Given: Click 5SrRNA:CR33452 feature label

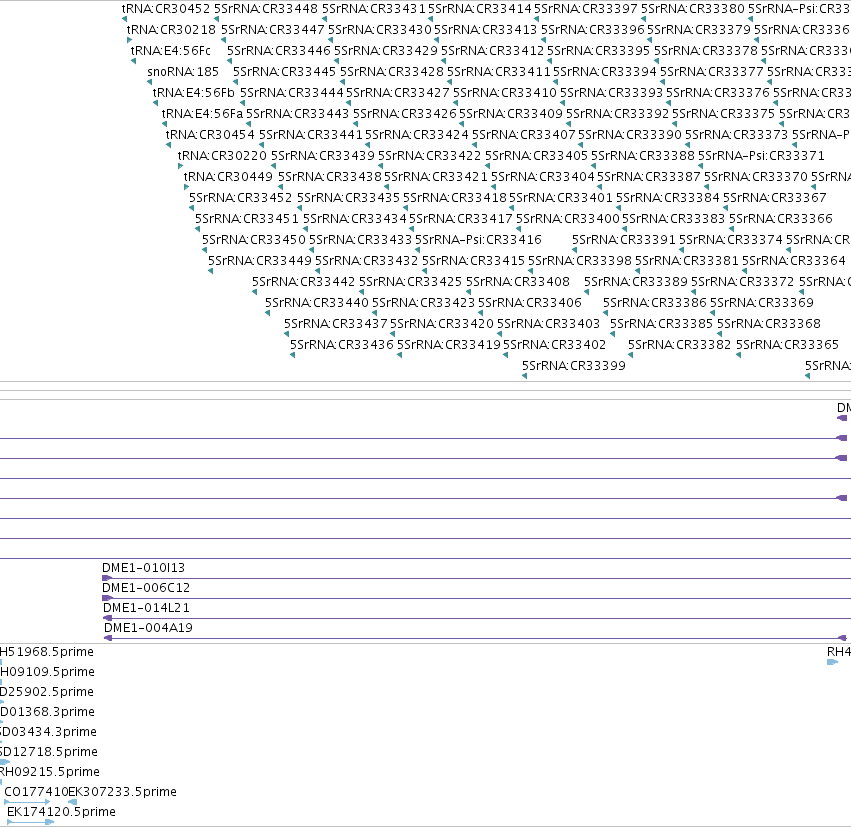Looking at the screenshot, I should click(240, 198).
